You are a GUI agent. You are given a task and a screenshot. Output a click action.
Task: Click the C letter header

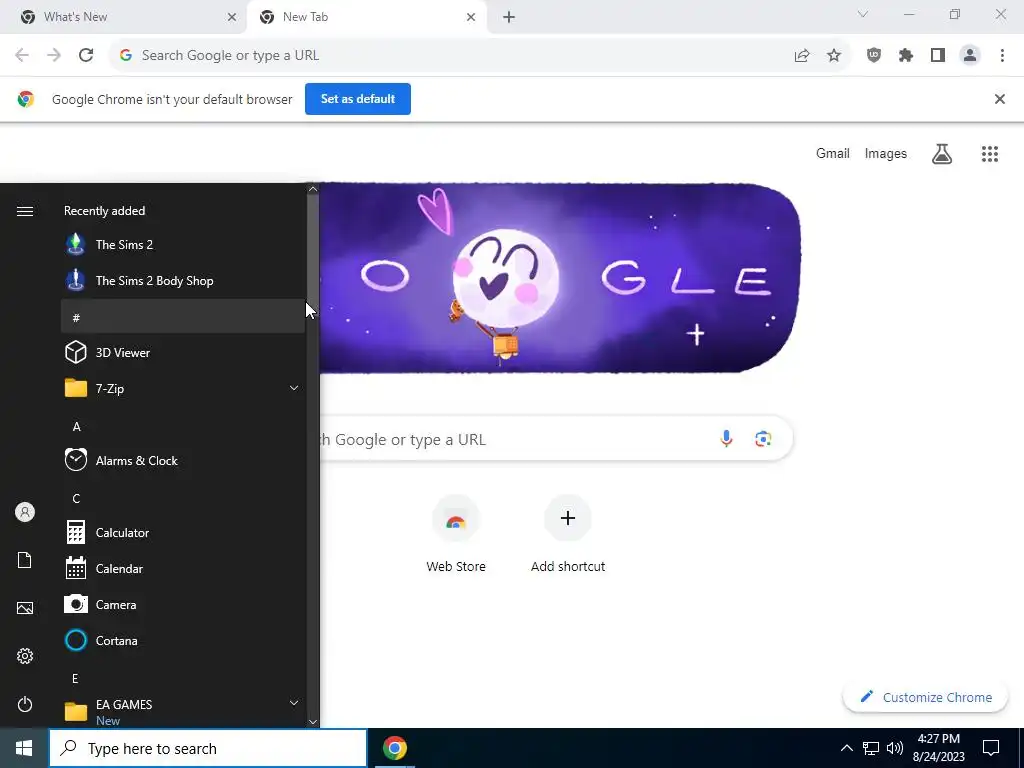click(x=183, y=498)
